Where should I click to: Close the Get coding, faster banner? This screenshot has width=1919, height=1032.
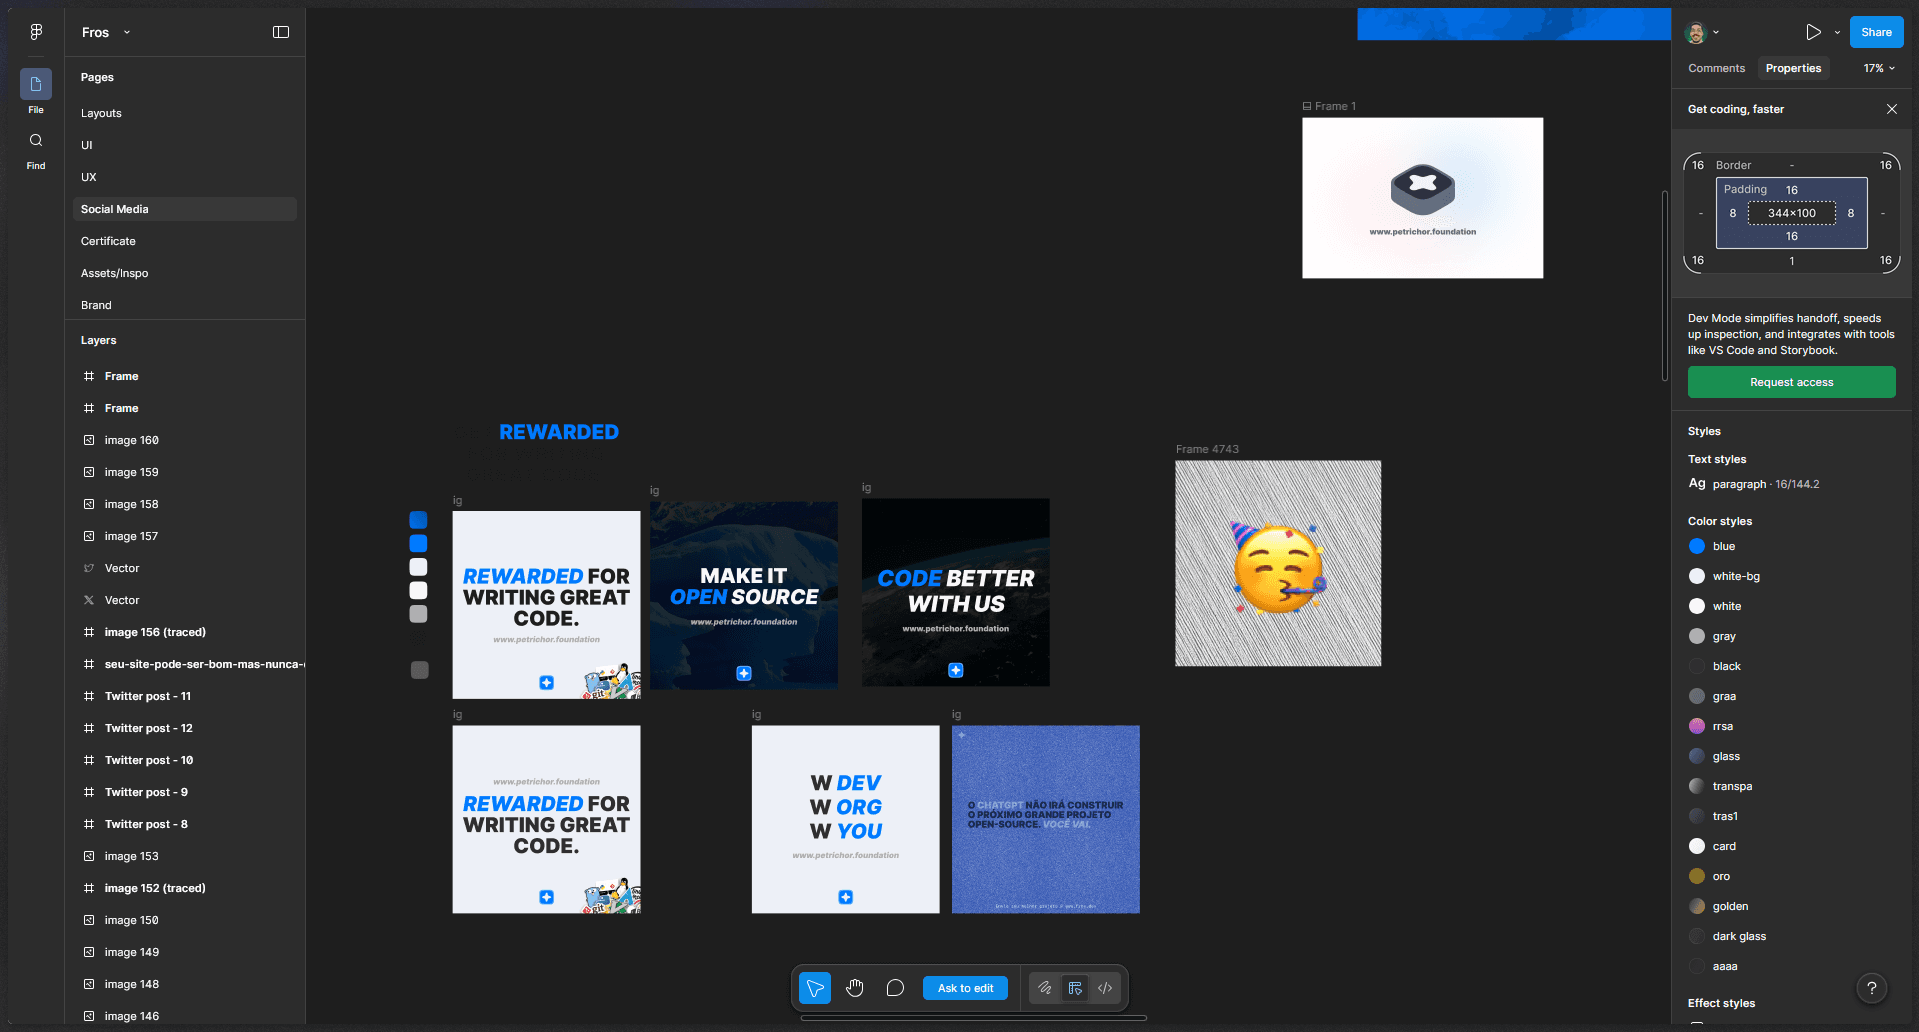[1891, 109]
